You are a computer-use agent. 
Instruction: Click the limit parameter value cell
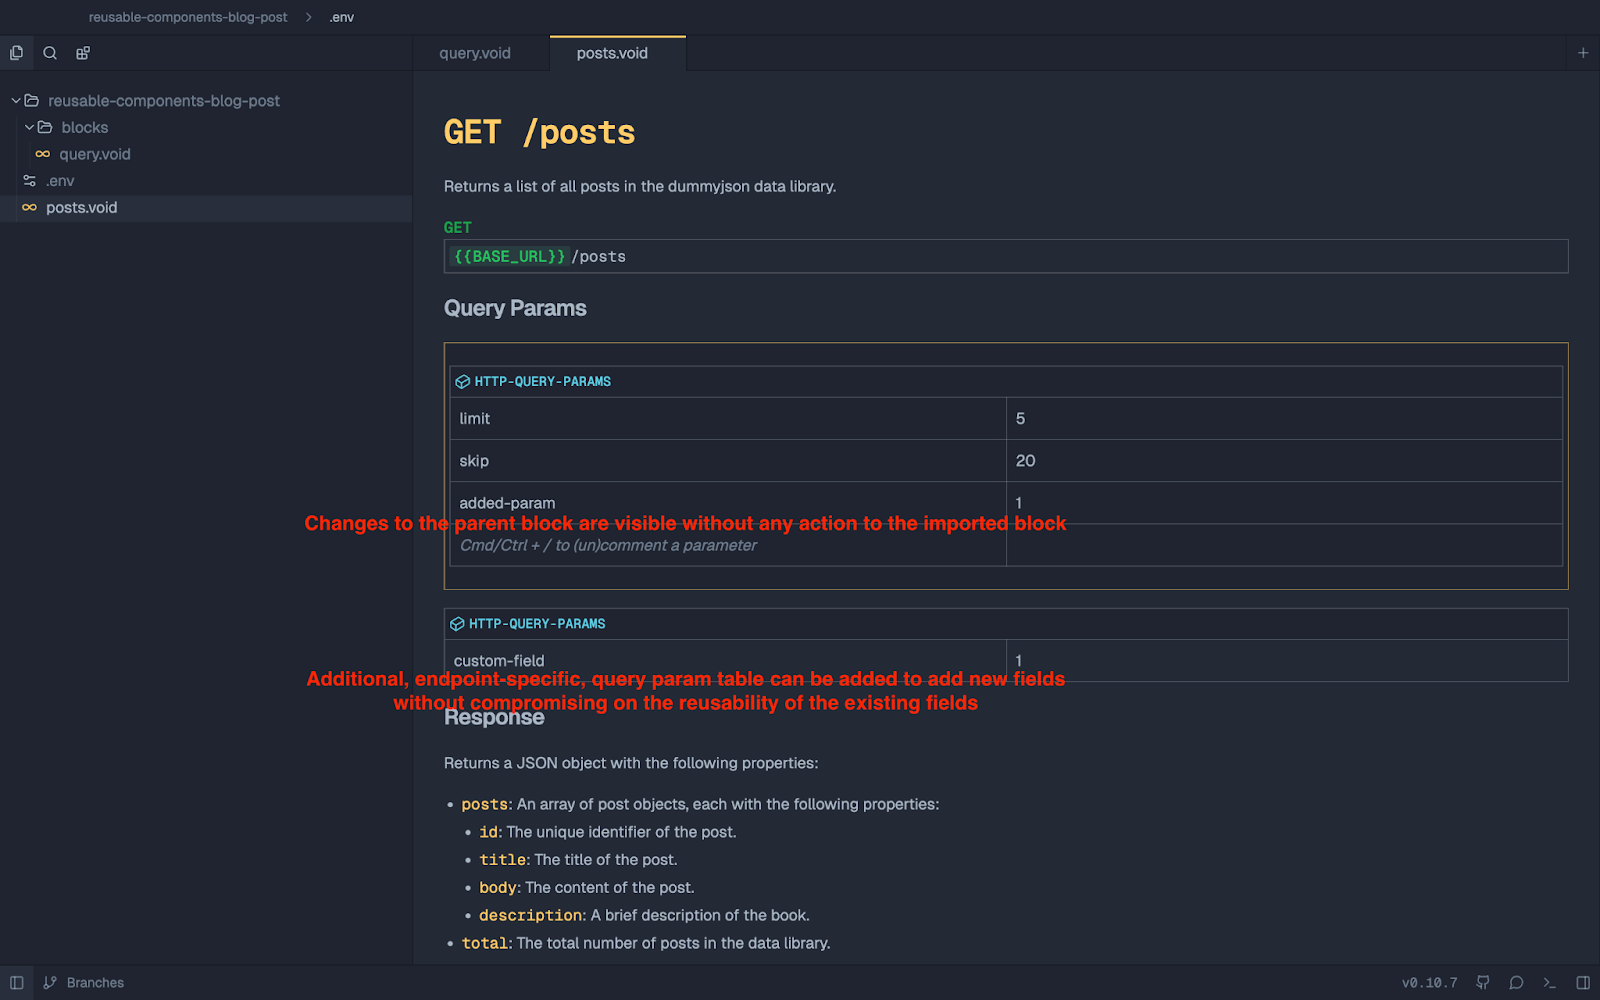pos(1283,419)
